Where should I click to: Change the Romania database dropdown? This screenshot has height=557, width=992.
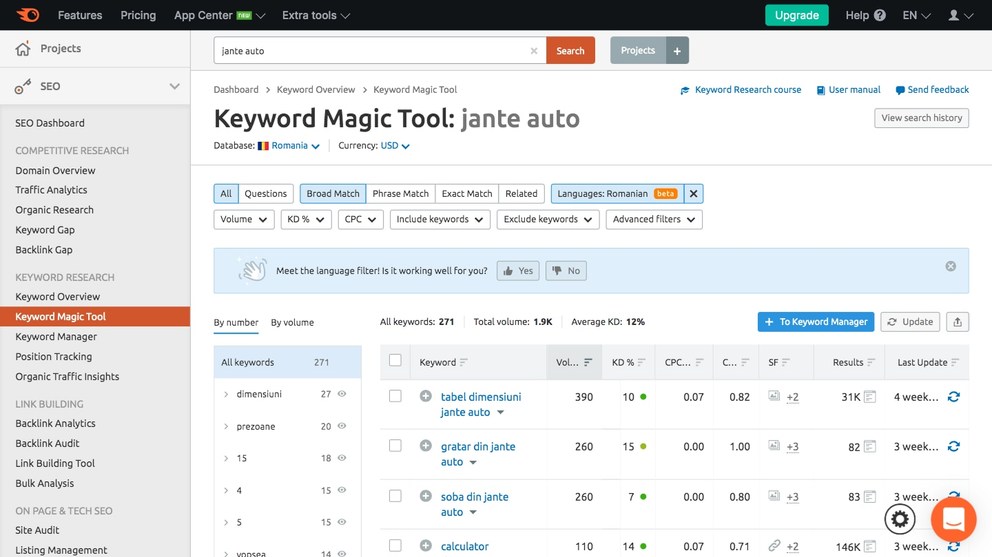[x=289, y=146]
